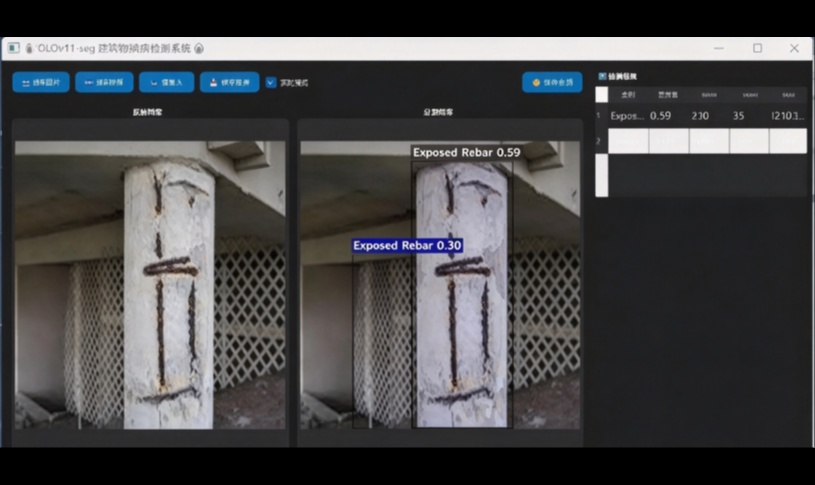Click the 'Exposed Rebar 0.30' detection label
This screenshot has height=485, width=815.
407,245
